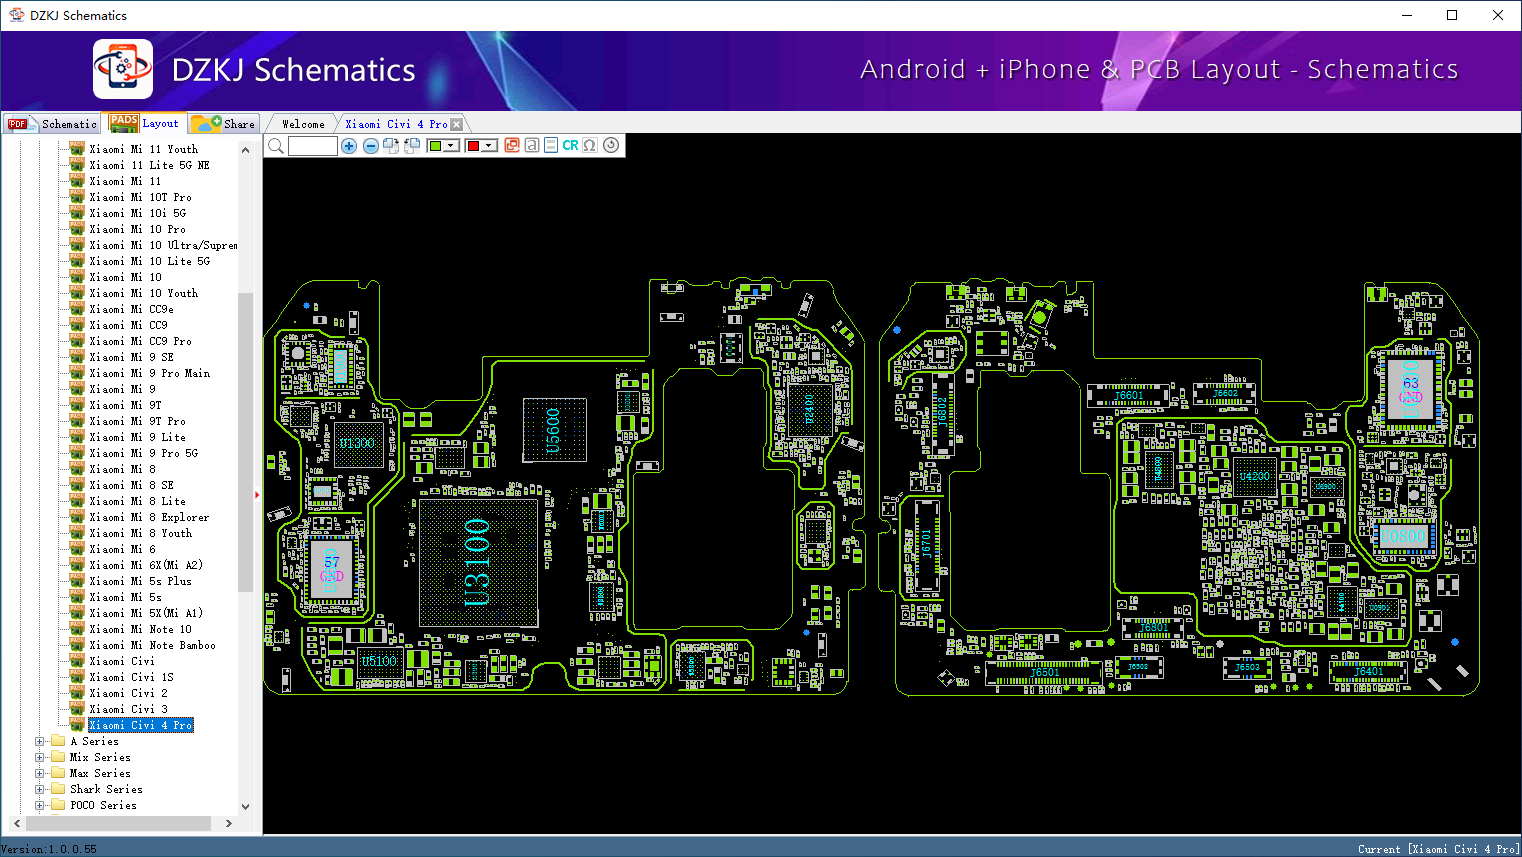The width and height of the screenshot is (1522, 857).
Task: Expand the Shark Series folder
Action: (x=40, y=790)
